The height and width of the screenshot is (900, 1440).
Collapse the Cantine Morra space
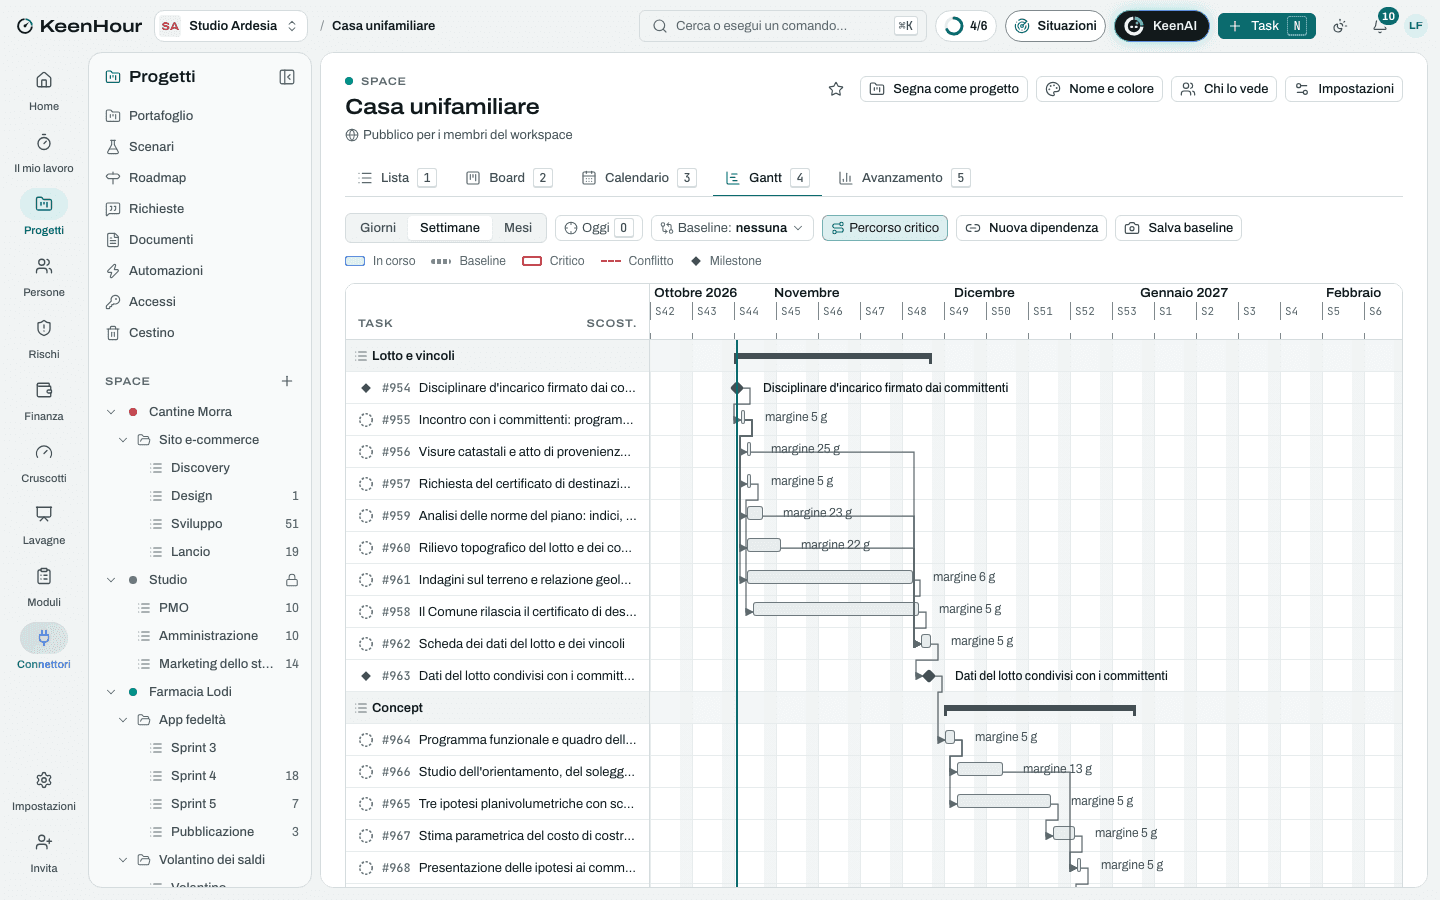click(111, 412)
